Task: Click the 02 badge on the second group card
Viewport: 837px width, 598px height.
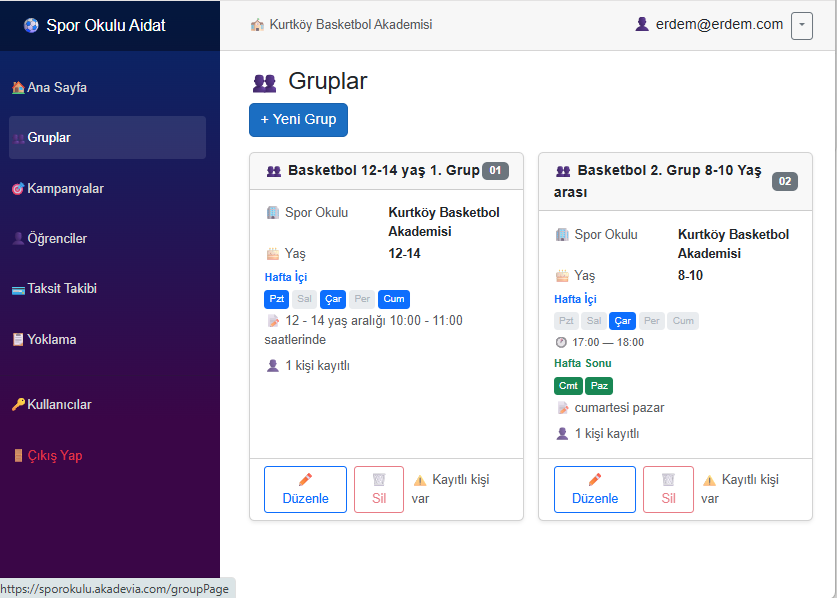Action: pos(785,182)
